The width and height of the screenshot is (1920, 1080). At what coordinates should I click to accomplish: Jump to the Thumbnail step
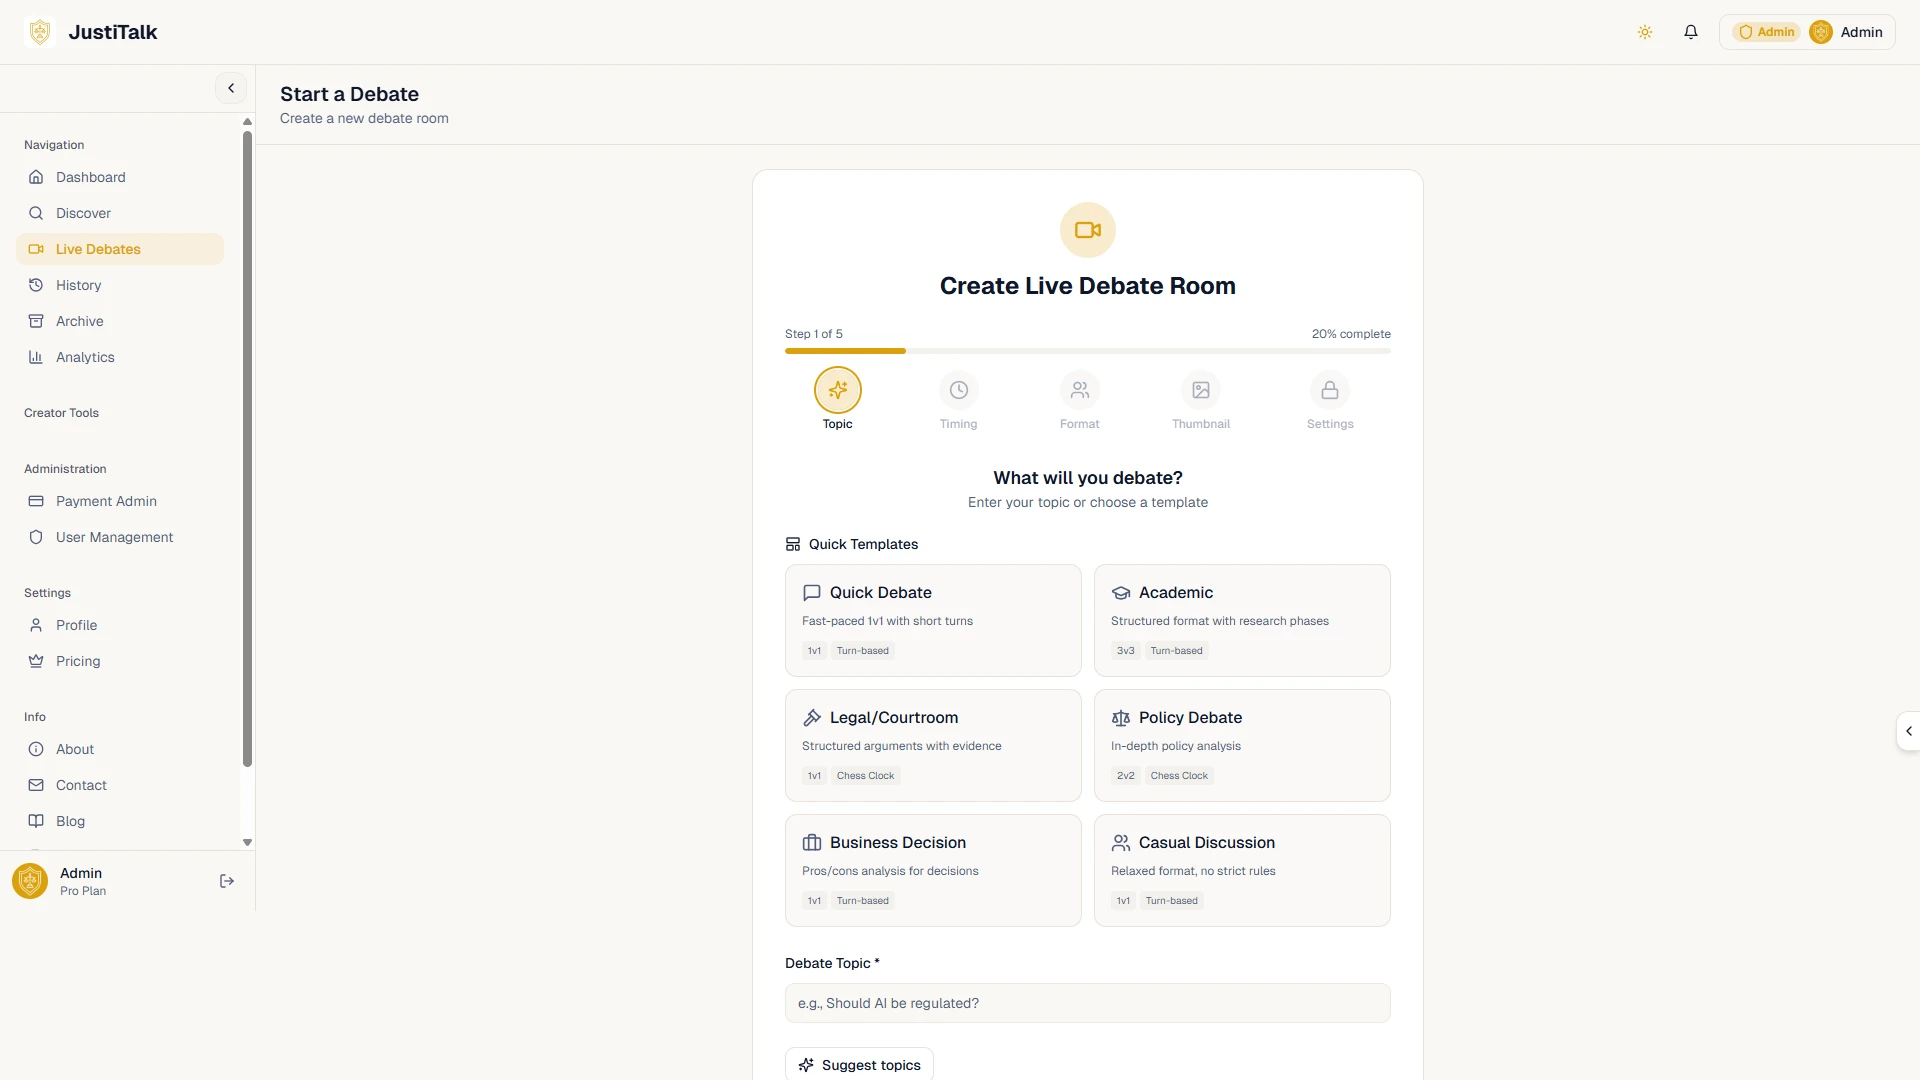[1201, 399]
